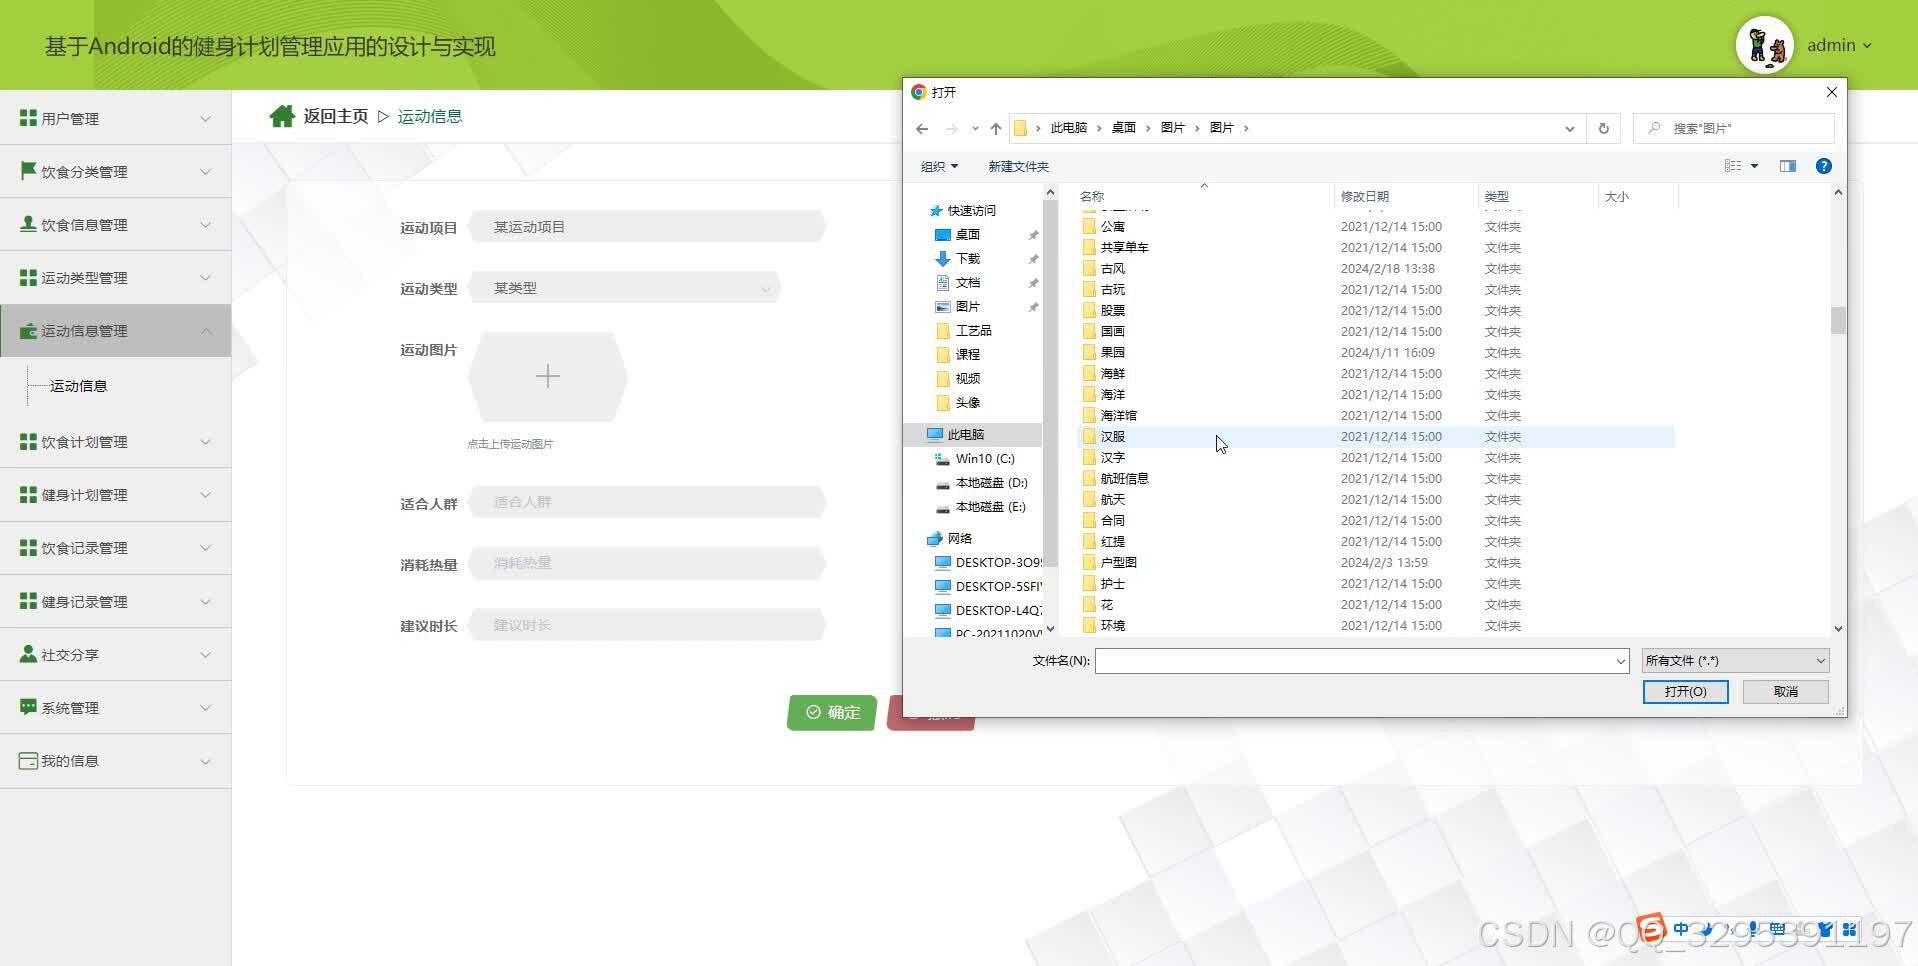This screenshot has width=1918, height=966.
Task: Click the 下载 download icon in quick access
Action: [x=942, y=258]
